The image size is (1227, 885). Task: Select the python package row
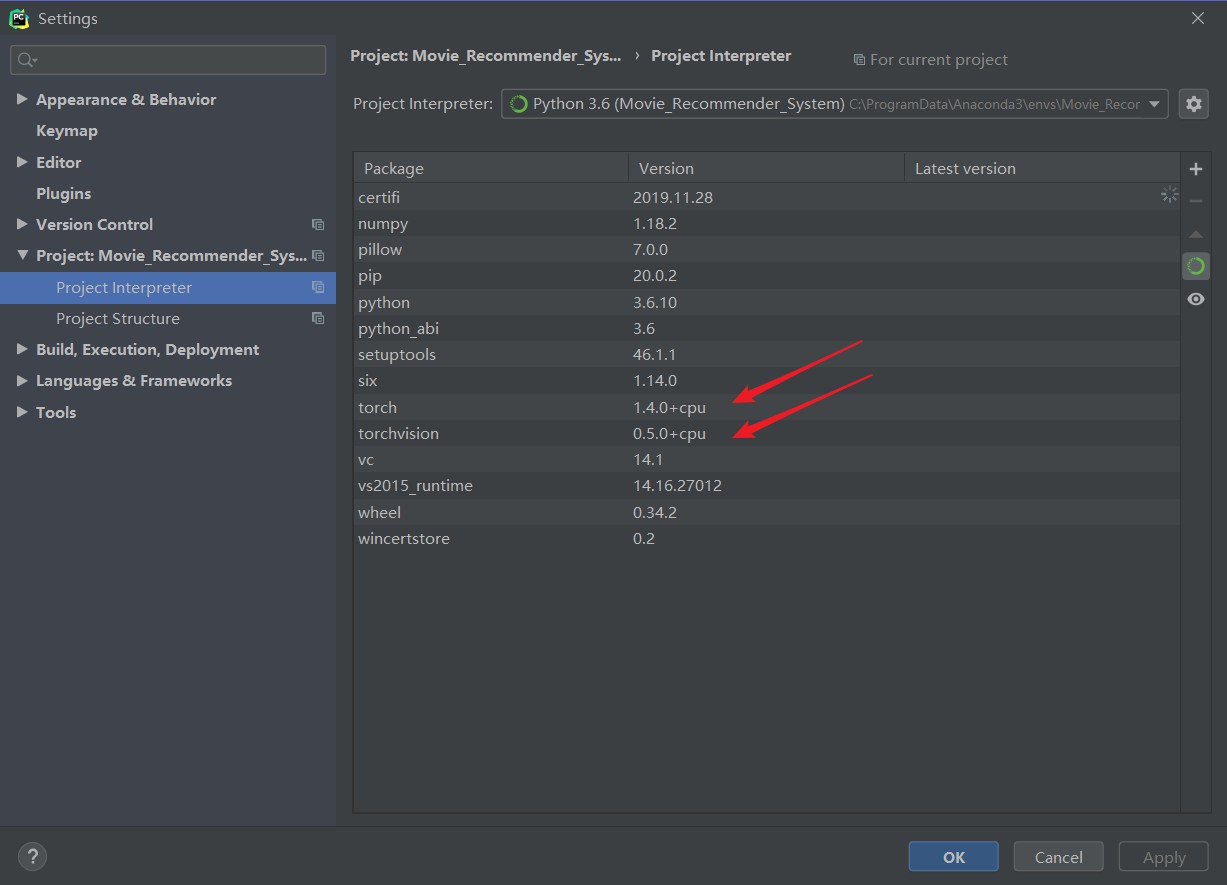[767, 302]
